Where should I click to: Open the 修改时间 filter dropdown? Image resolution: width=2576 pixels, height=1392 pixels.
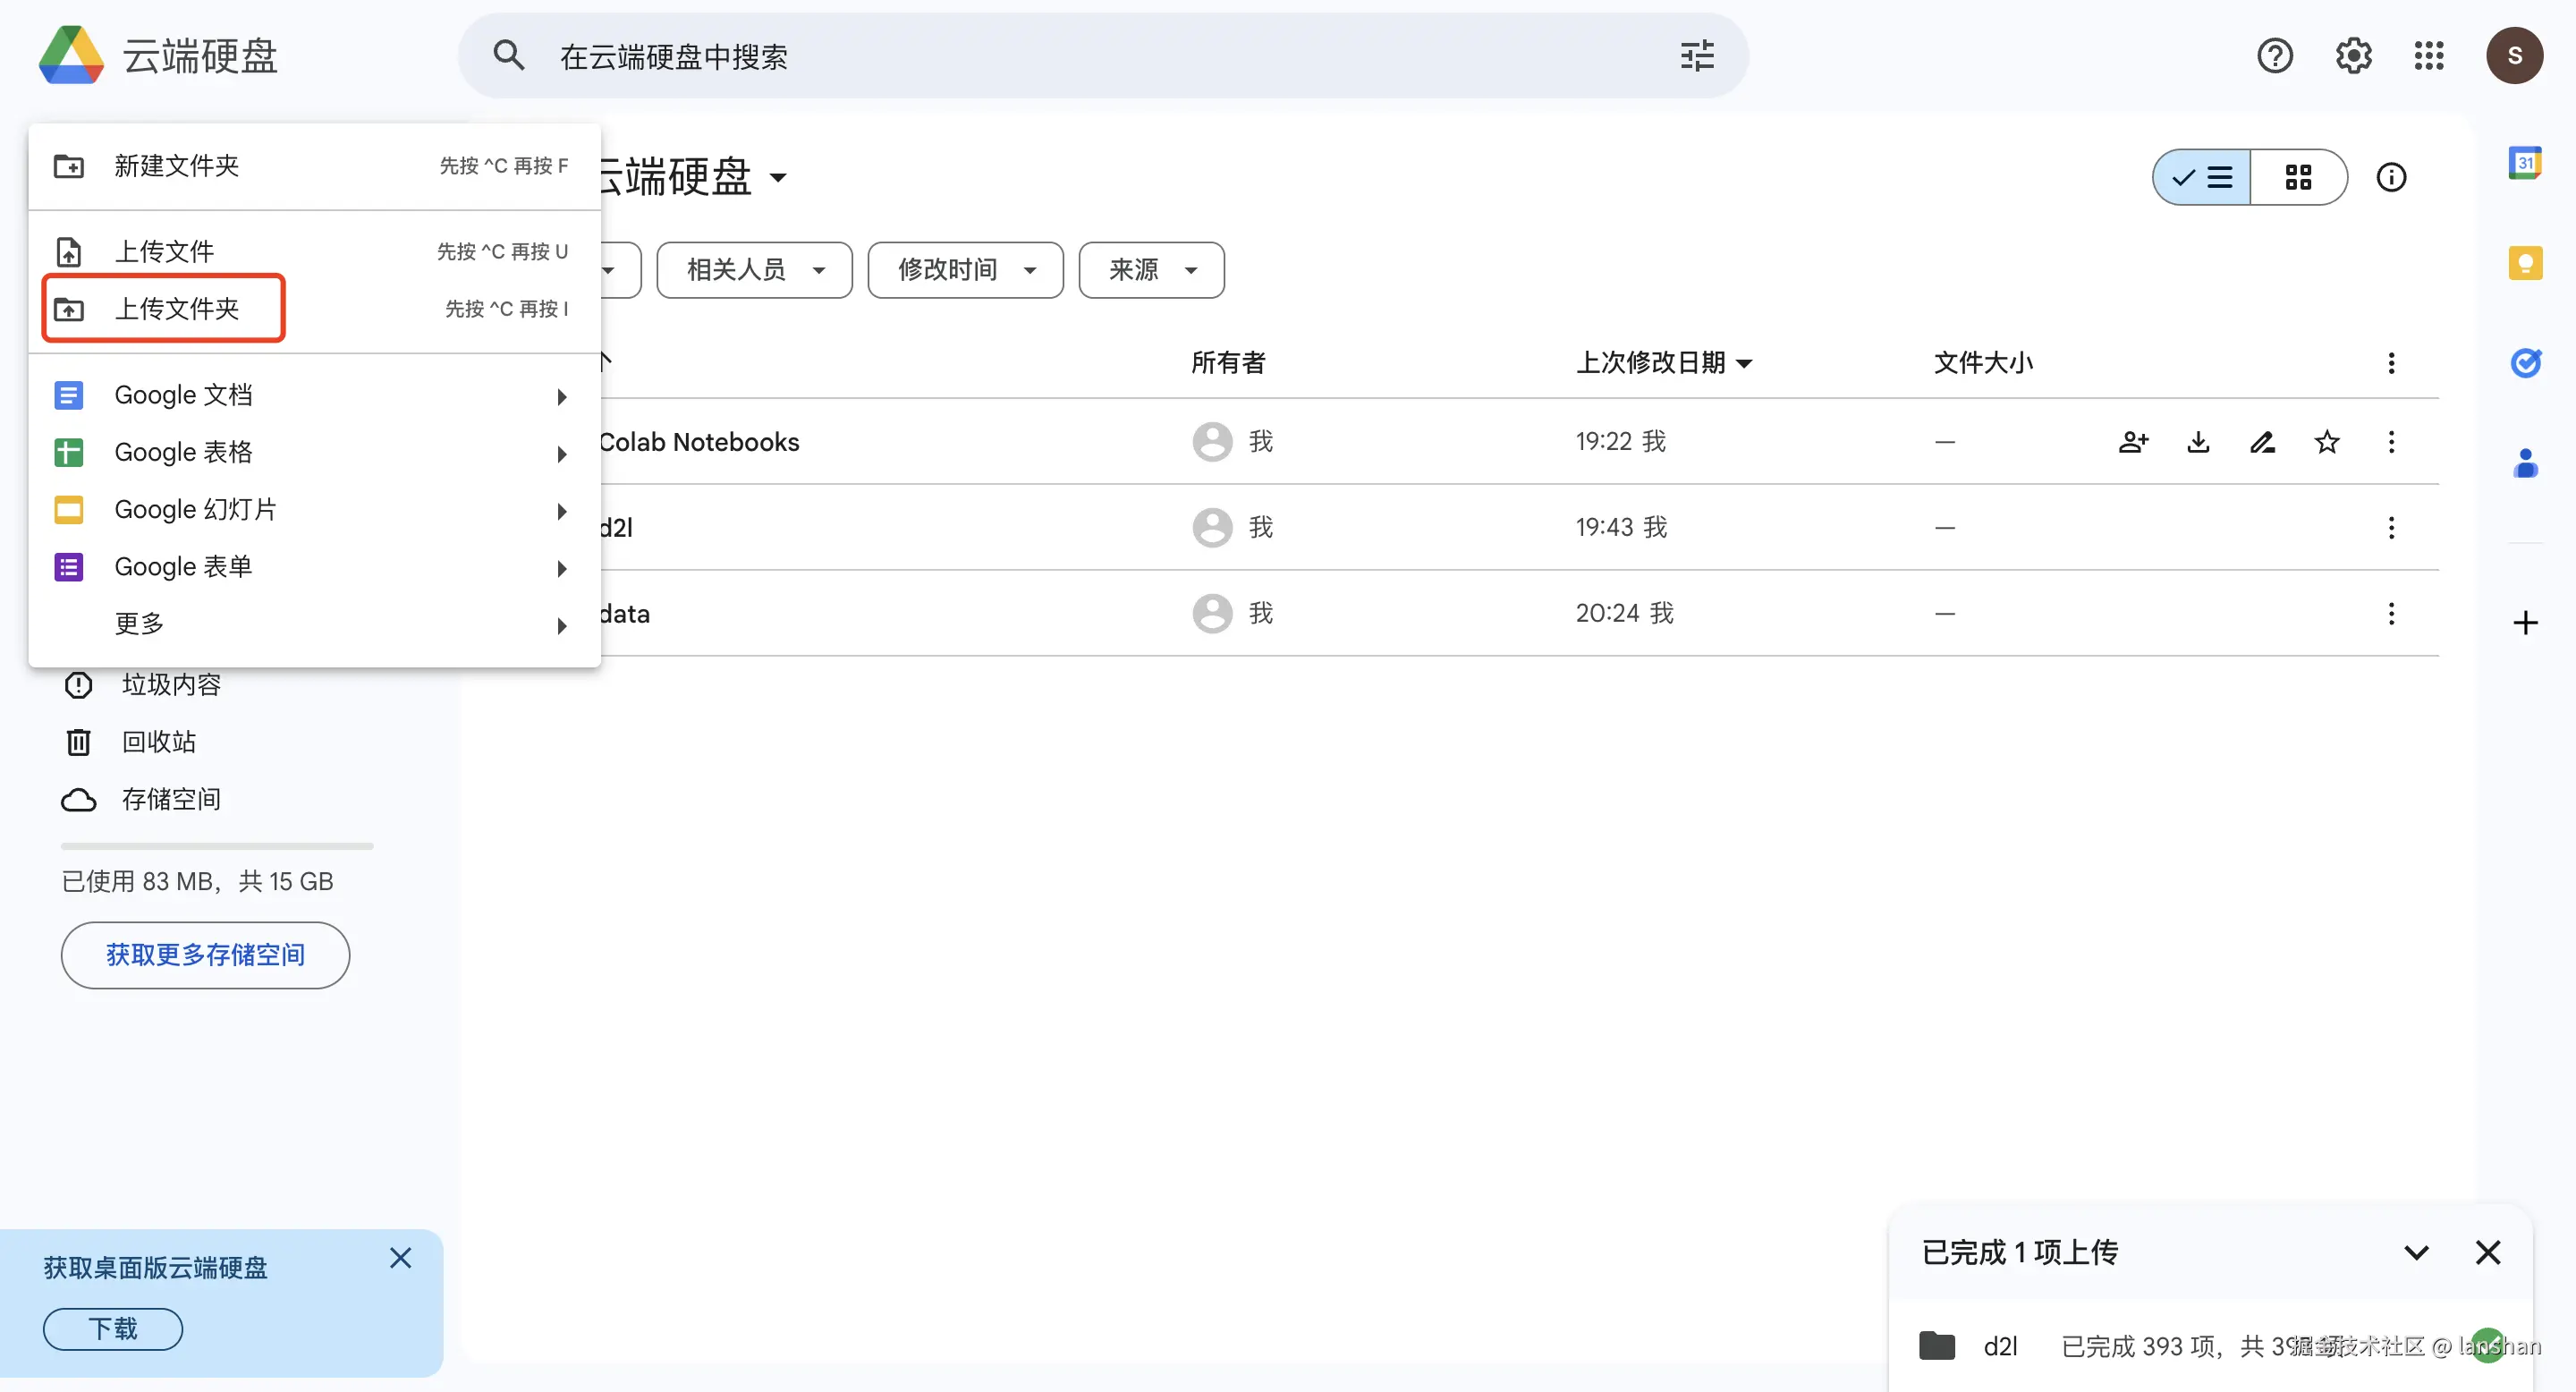click(965, 270)
